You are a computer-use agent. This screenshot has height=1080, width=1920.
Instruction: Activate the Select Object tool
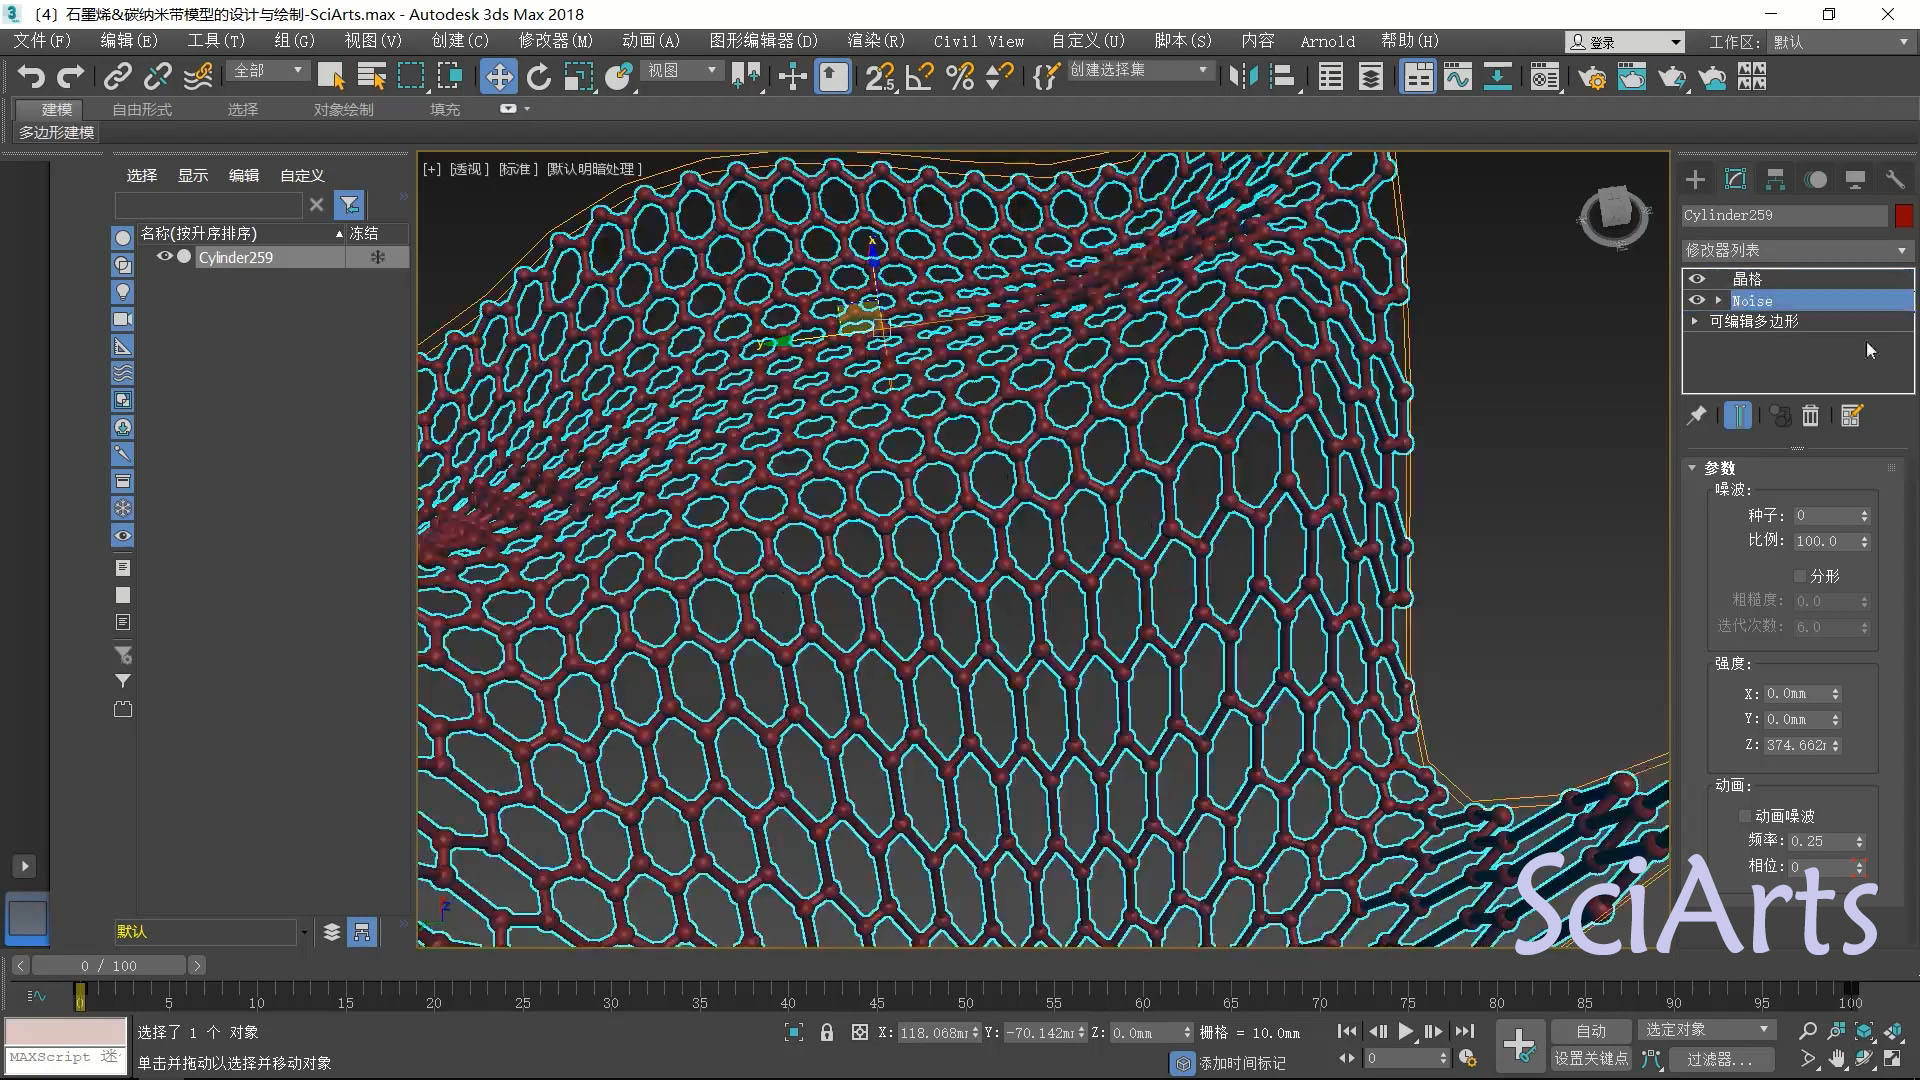[331, 76]
